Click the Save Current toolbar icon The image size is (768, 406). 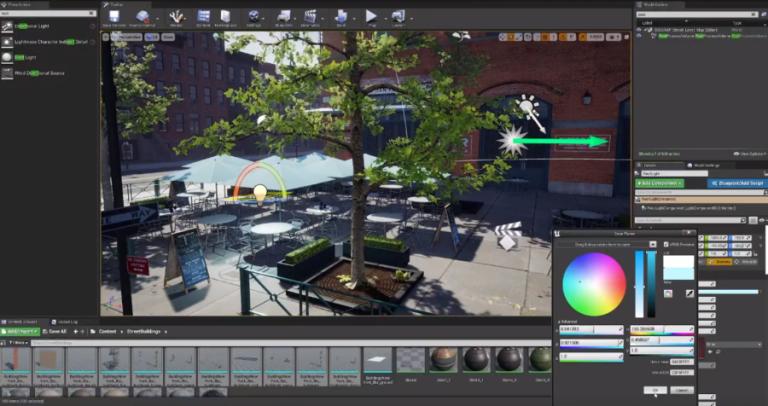tap(113, 17)
